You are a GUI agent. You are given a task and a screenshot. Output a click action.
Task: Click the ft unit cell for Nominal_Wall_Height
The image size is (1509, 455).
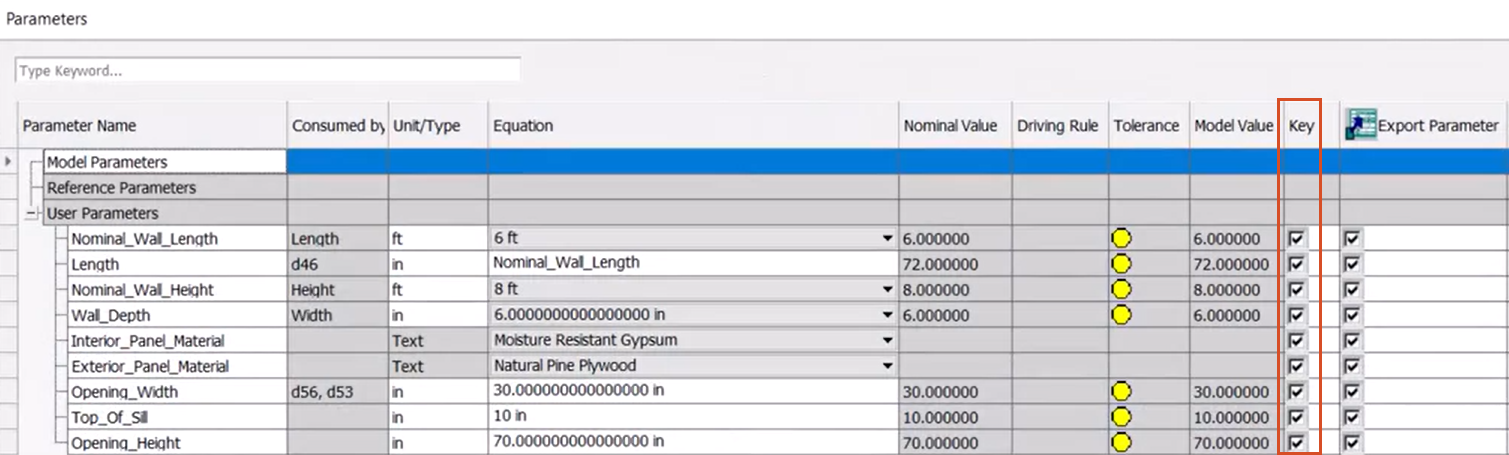pos(438,290)
